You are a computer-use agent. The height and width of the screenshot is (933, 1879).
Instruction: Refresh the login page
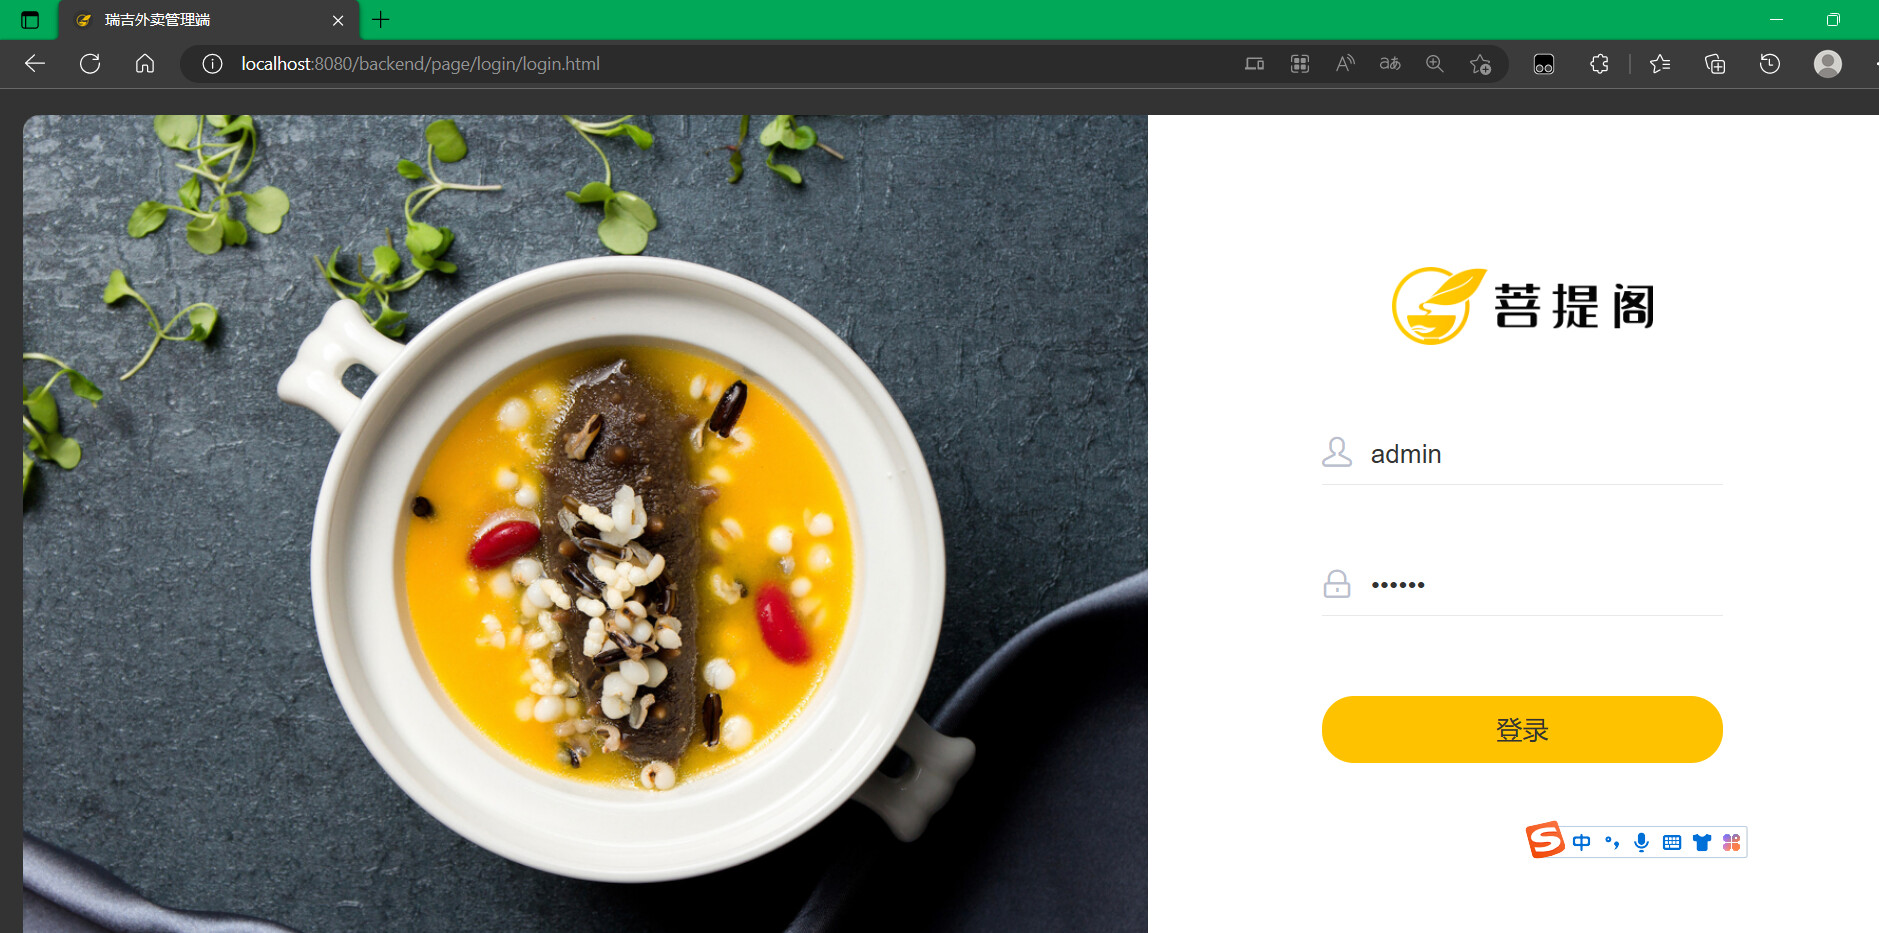pyautogui.click(x=90, y=64)
